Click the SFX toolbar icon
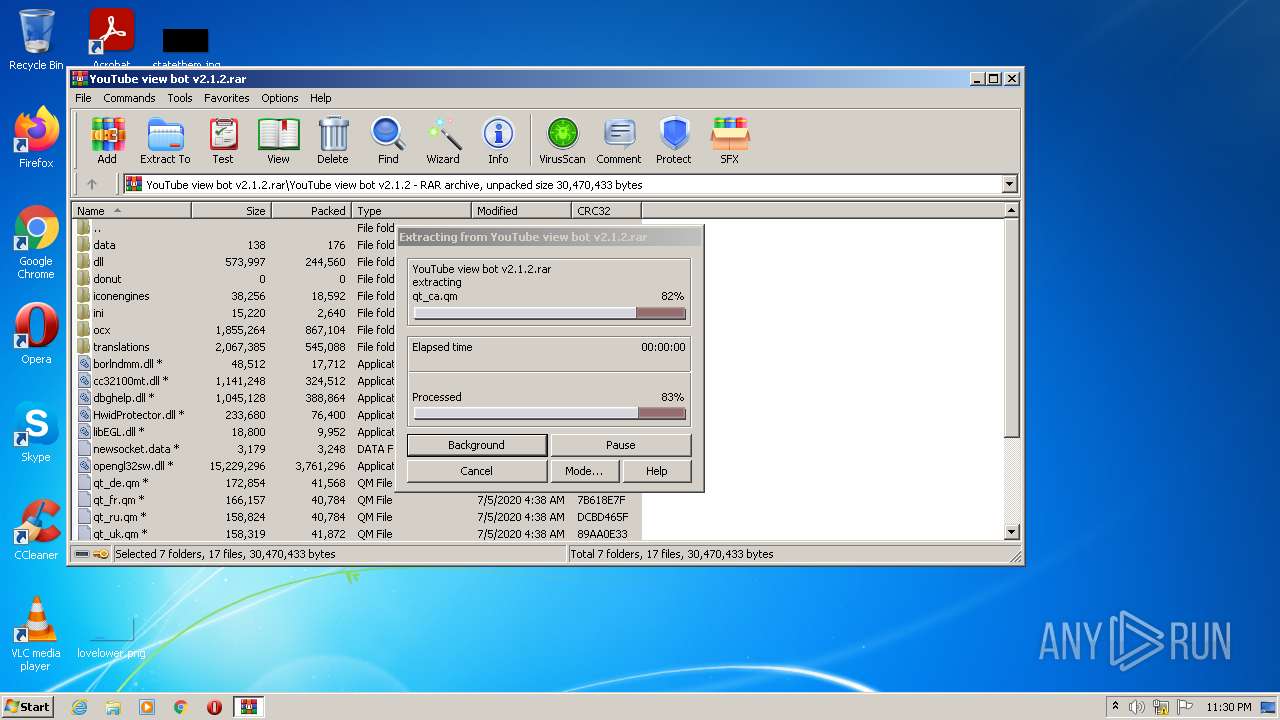Screen dimensions: 1280x720 click(730, 140)
